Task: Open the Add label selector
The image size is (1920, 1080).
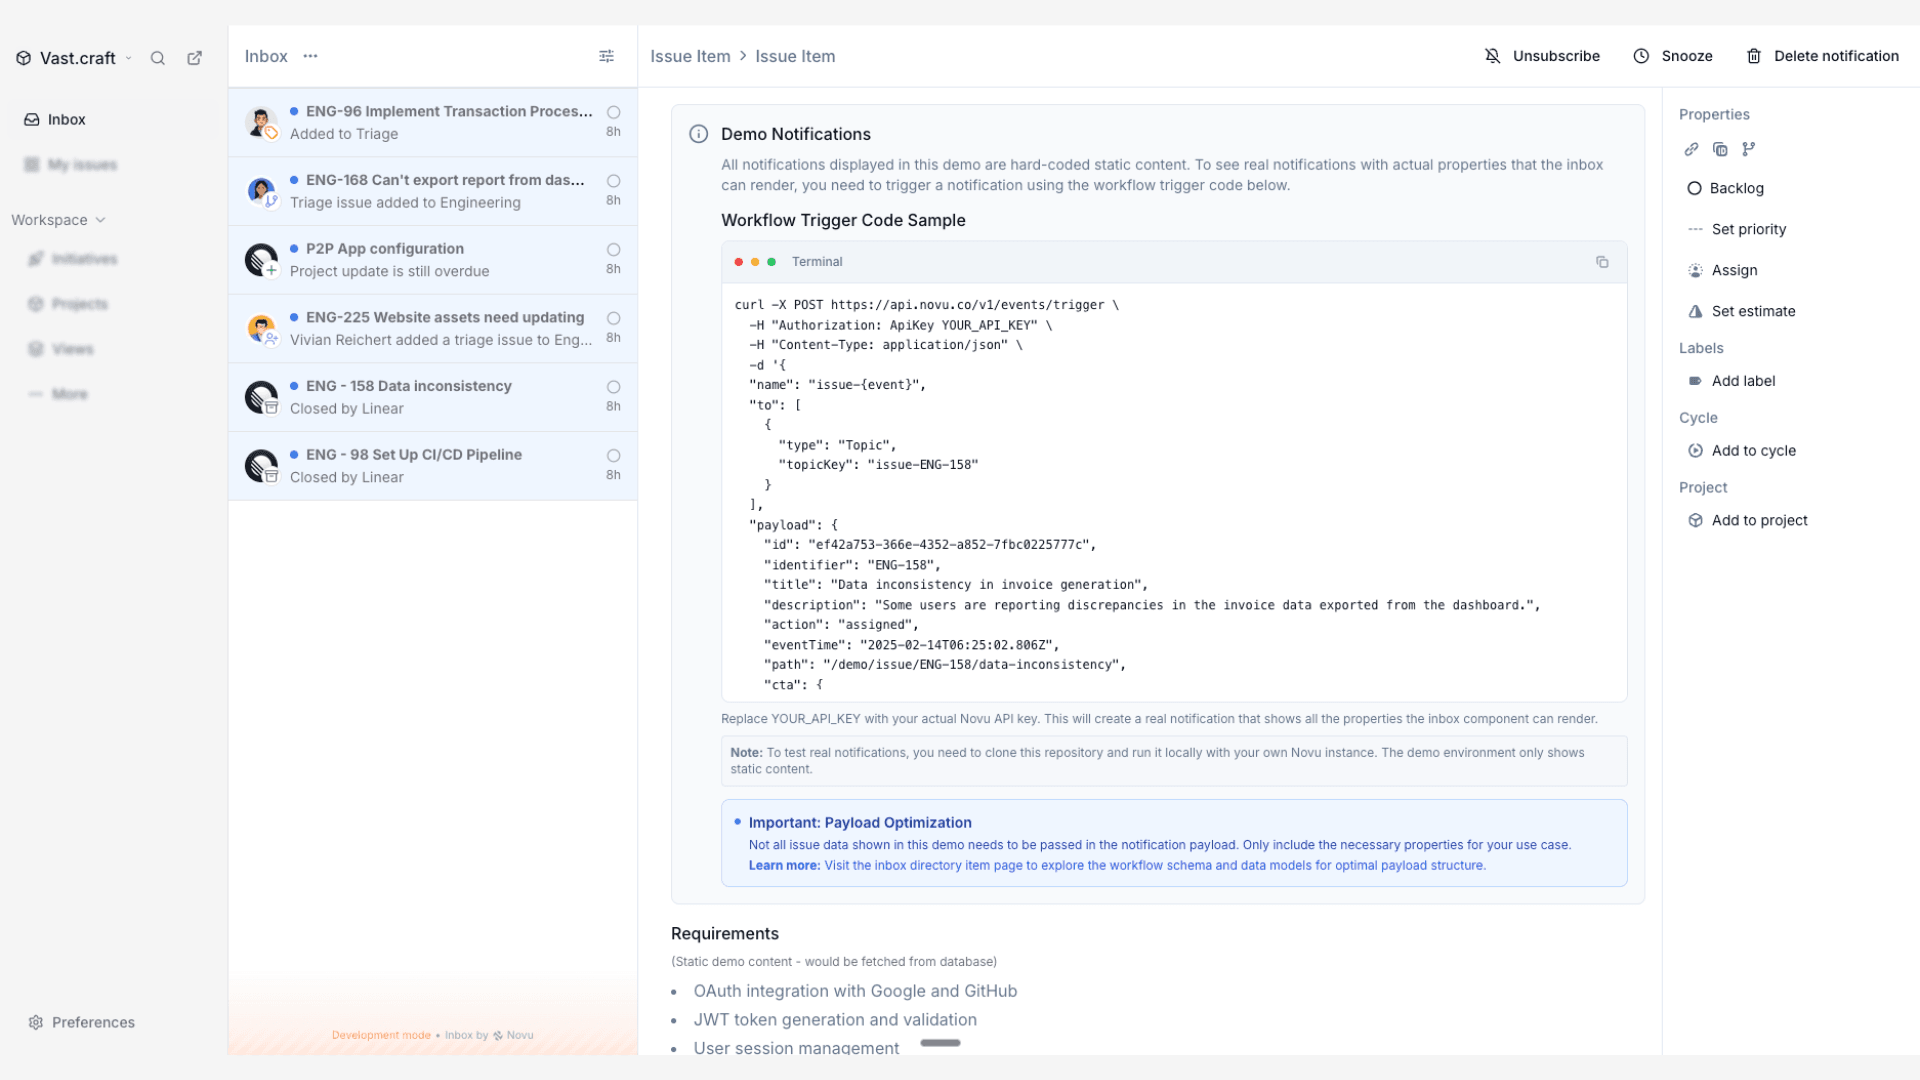Action: click(x=1731, y=381)
